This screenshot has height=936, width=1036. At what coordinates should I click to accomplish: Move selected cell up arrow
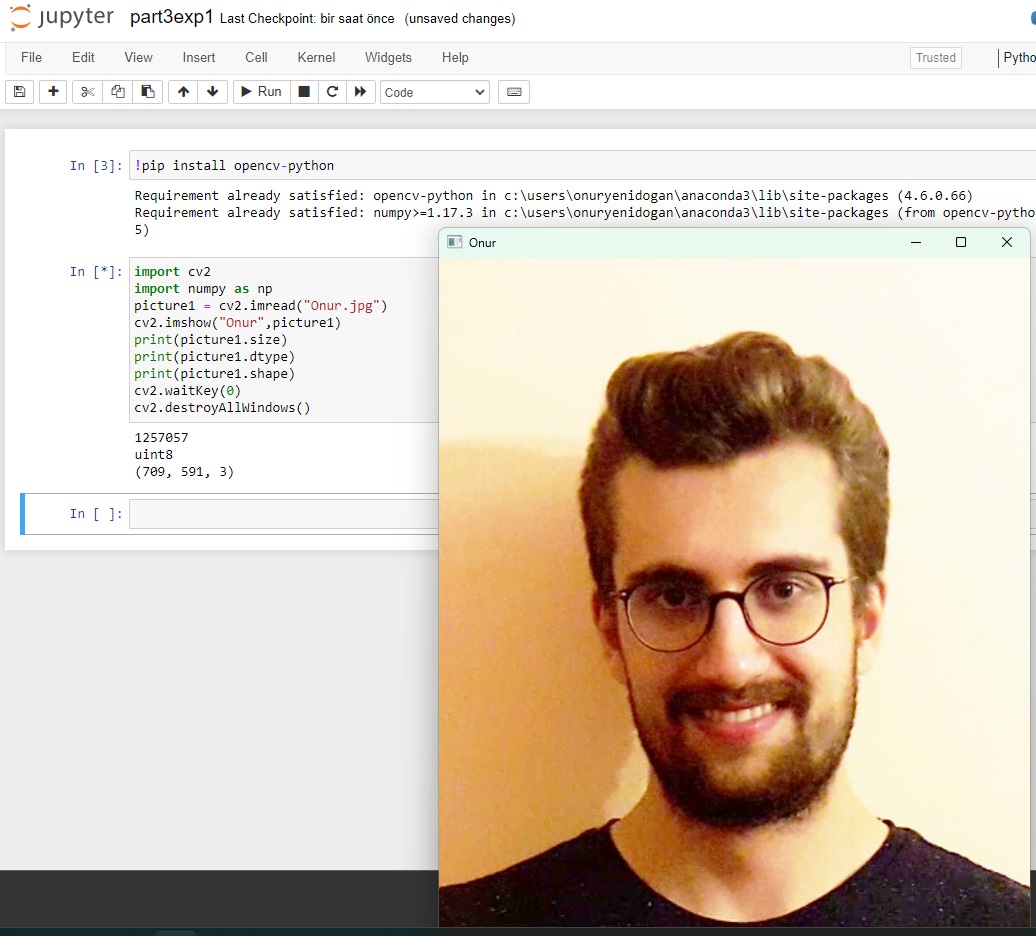[183, 92]
